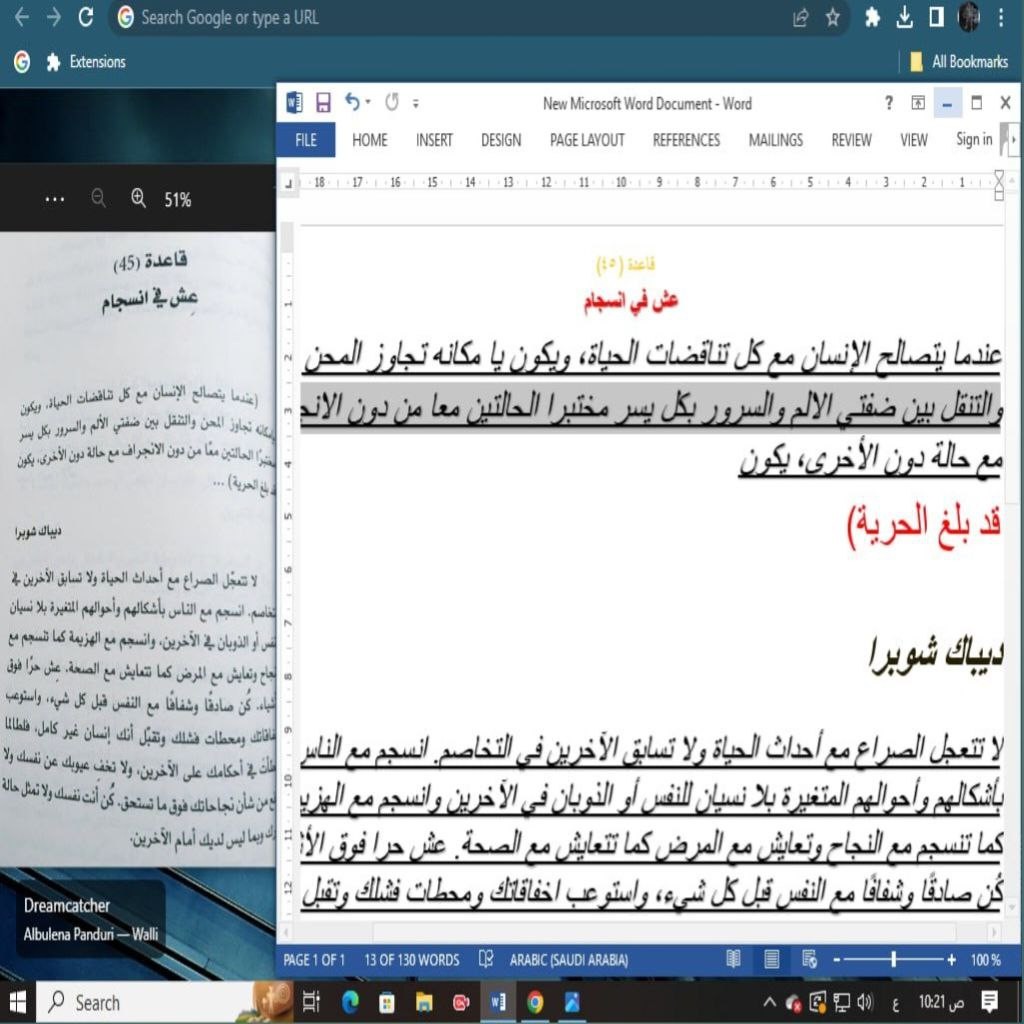Go back in Chrome browser

22,17
